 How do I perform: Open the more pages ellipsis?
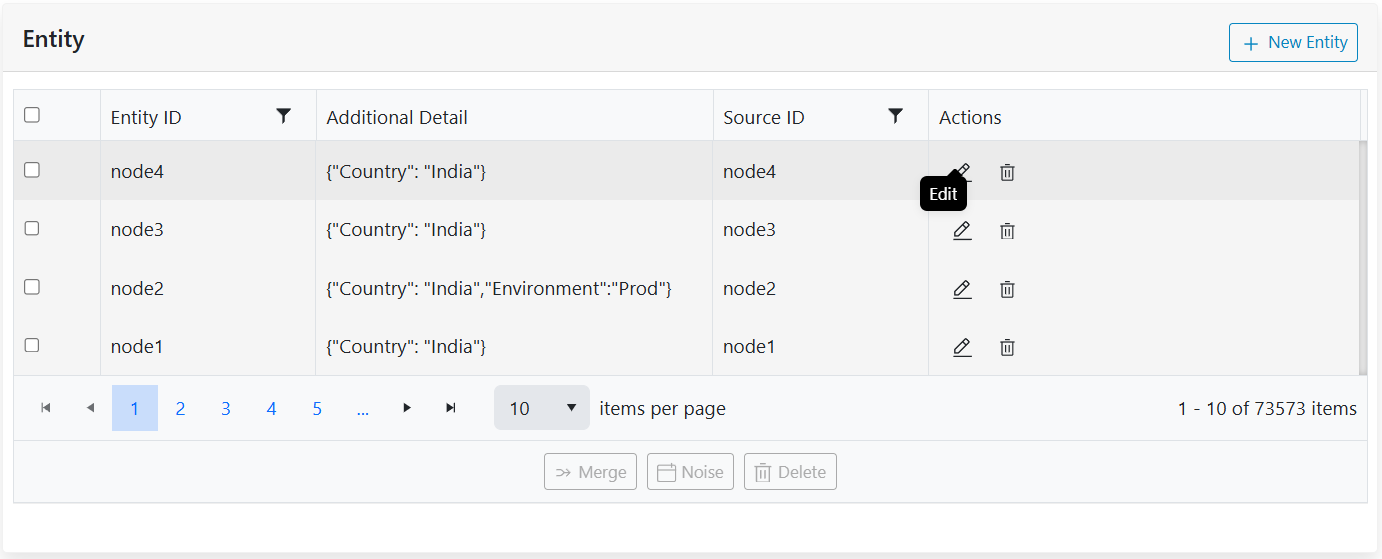coord(362,408)
